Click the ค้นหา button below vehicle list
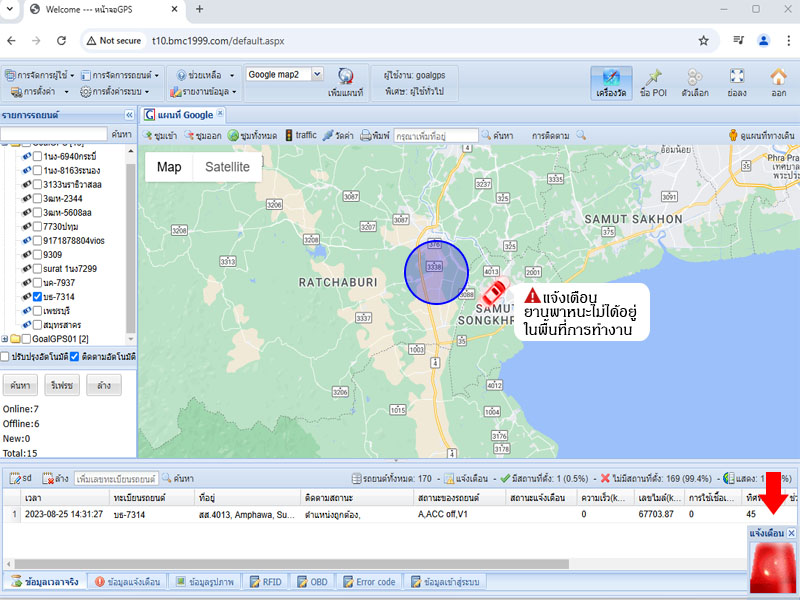 click(x=20, y=385)
